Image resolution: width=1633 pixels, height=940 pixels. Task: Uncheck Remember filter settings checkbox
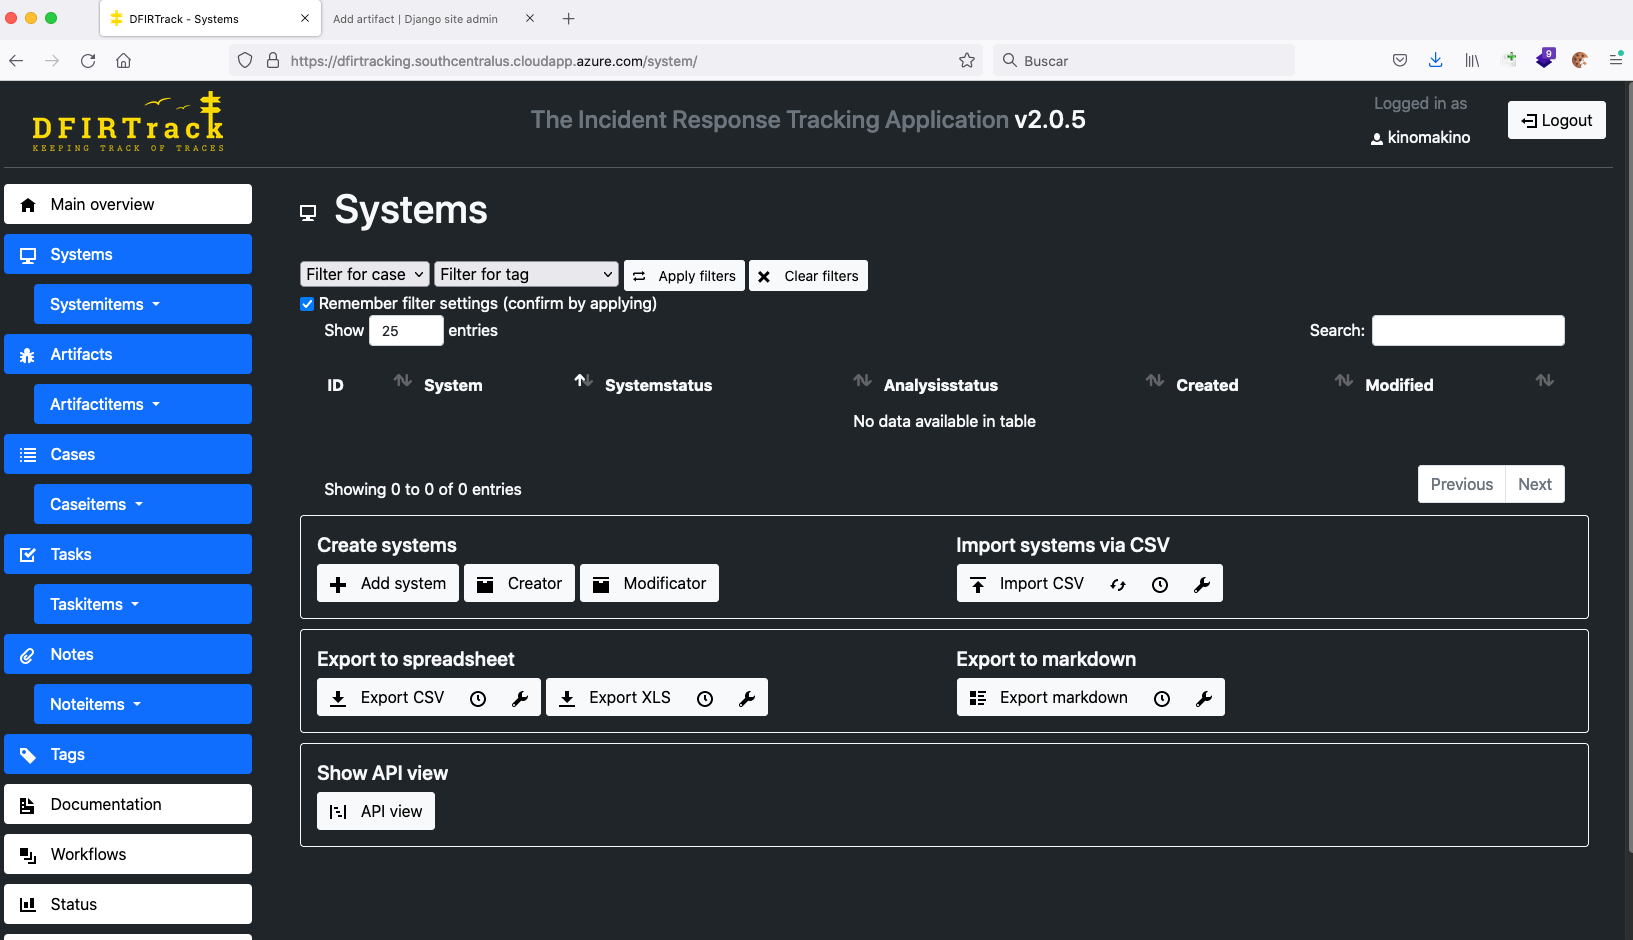(307, 304)
